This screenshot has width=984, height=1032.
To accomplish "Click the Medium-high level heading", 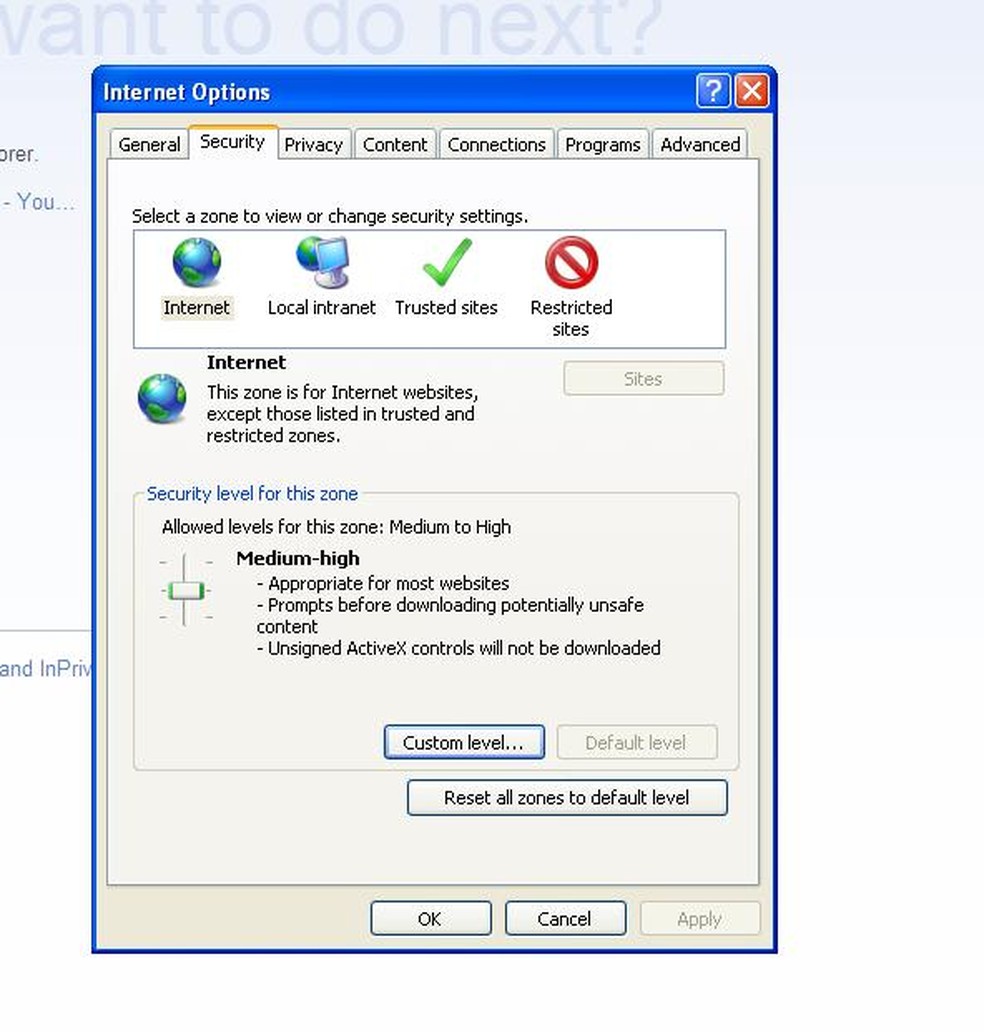I will coord(298,558).
